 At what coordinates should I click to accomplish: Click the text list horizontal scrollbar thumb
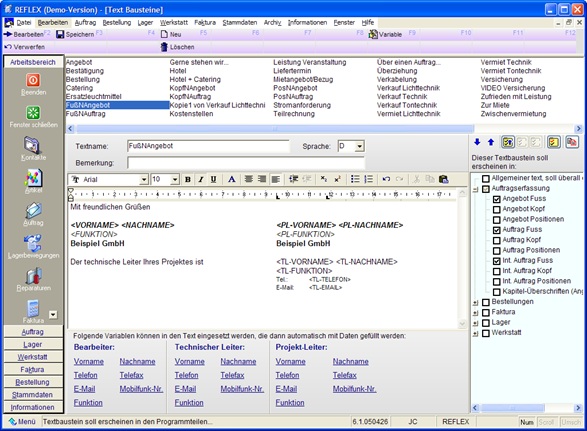tap(275, 128)
